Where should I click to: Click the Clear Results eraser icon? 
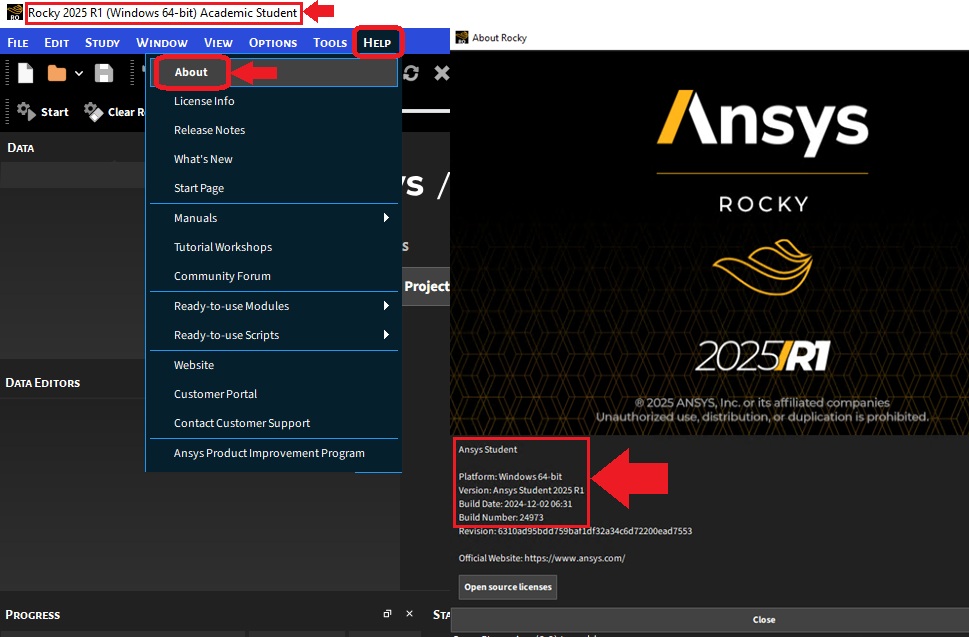[93, 112]
